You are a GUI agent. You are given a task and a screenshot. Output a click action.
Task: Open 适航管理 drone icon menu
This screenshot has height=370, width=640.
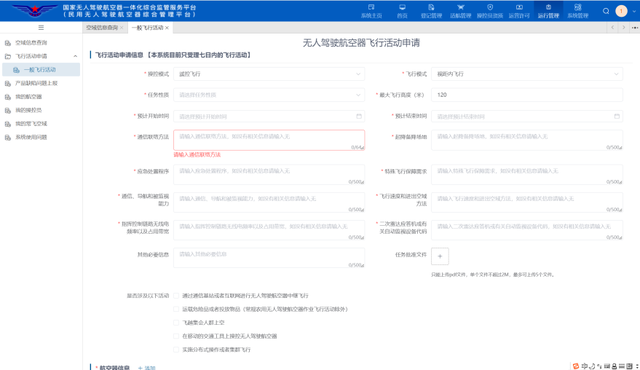pyautogui.click(x=460, y=11)
